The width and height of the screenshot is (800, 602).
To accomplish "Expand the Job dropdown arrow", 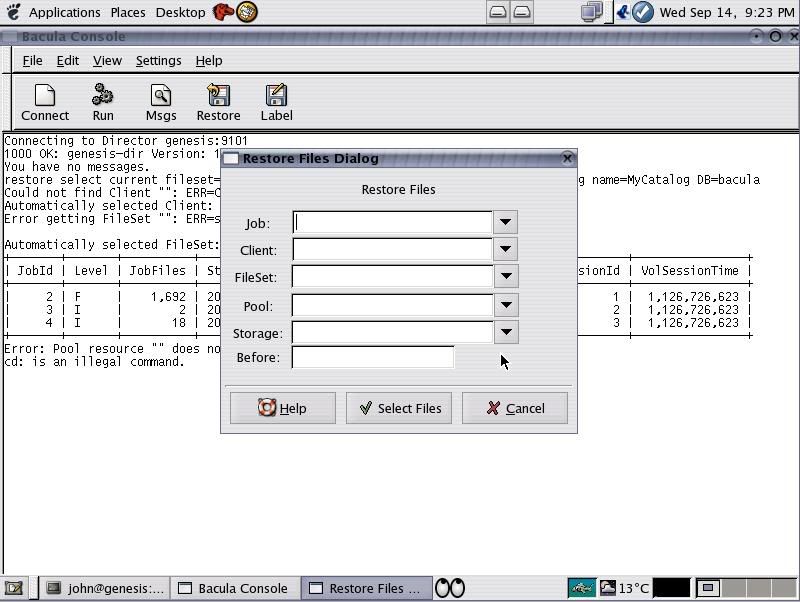I will [x=505, y=222].
